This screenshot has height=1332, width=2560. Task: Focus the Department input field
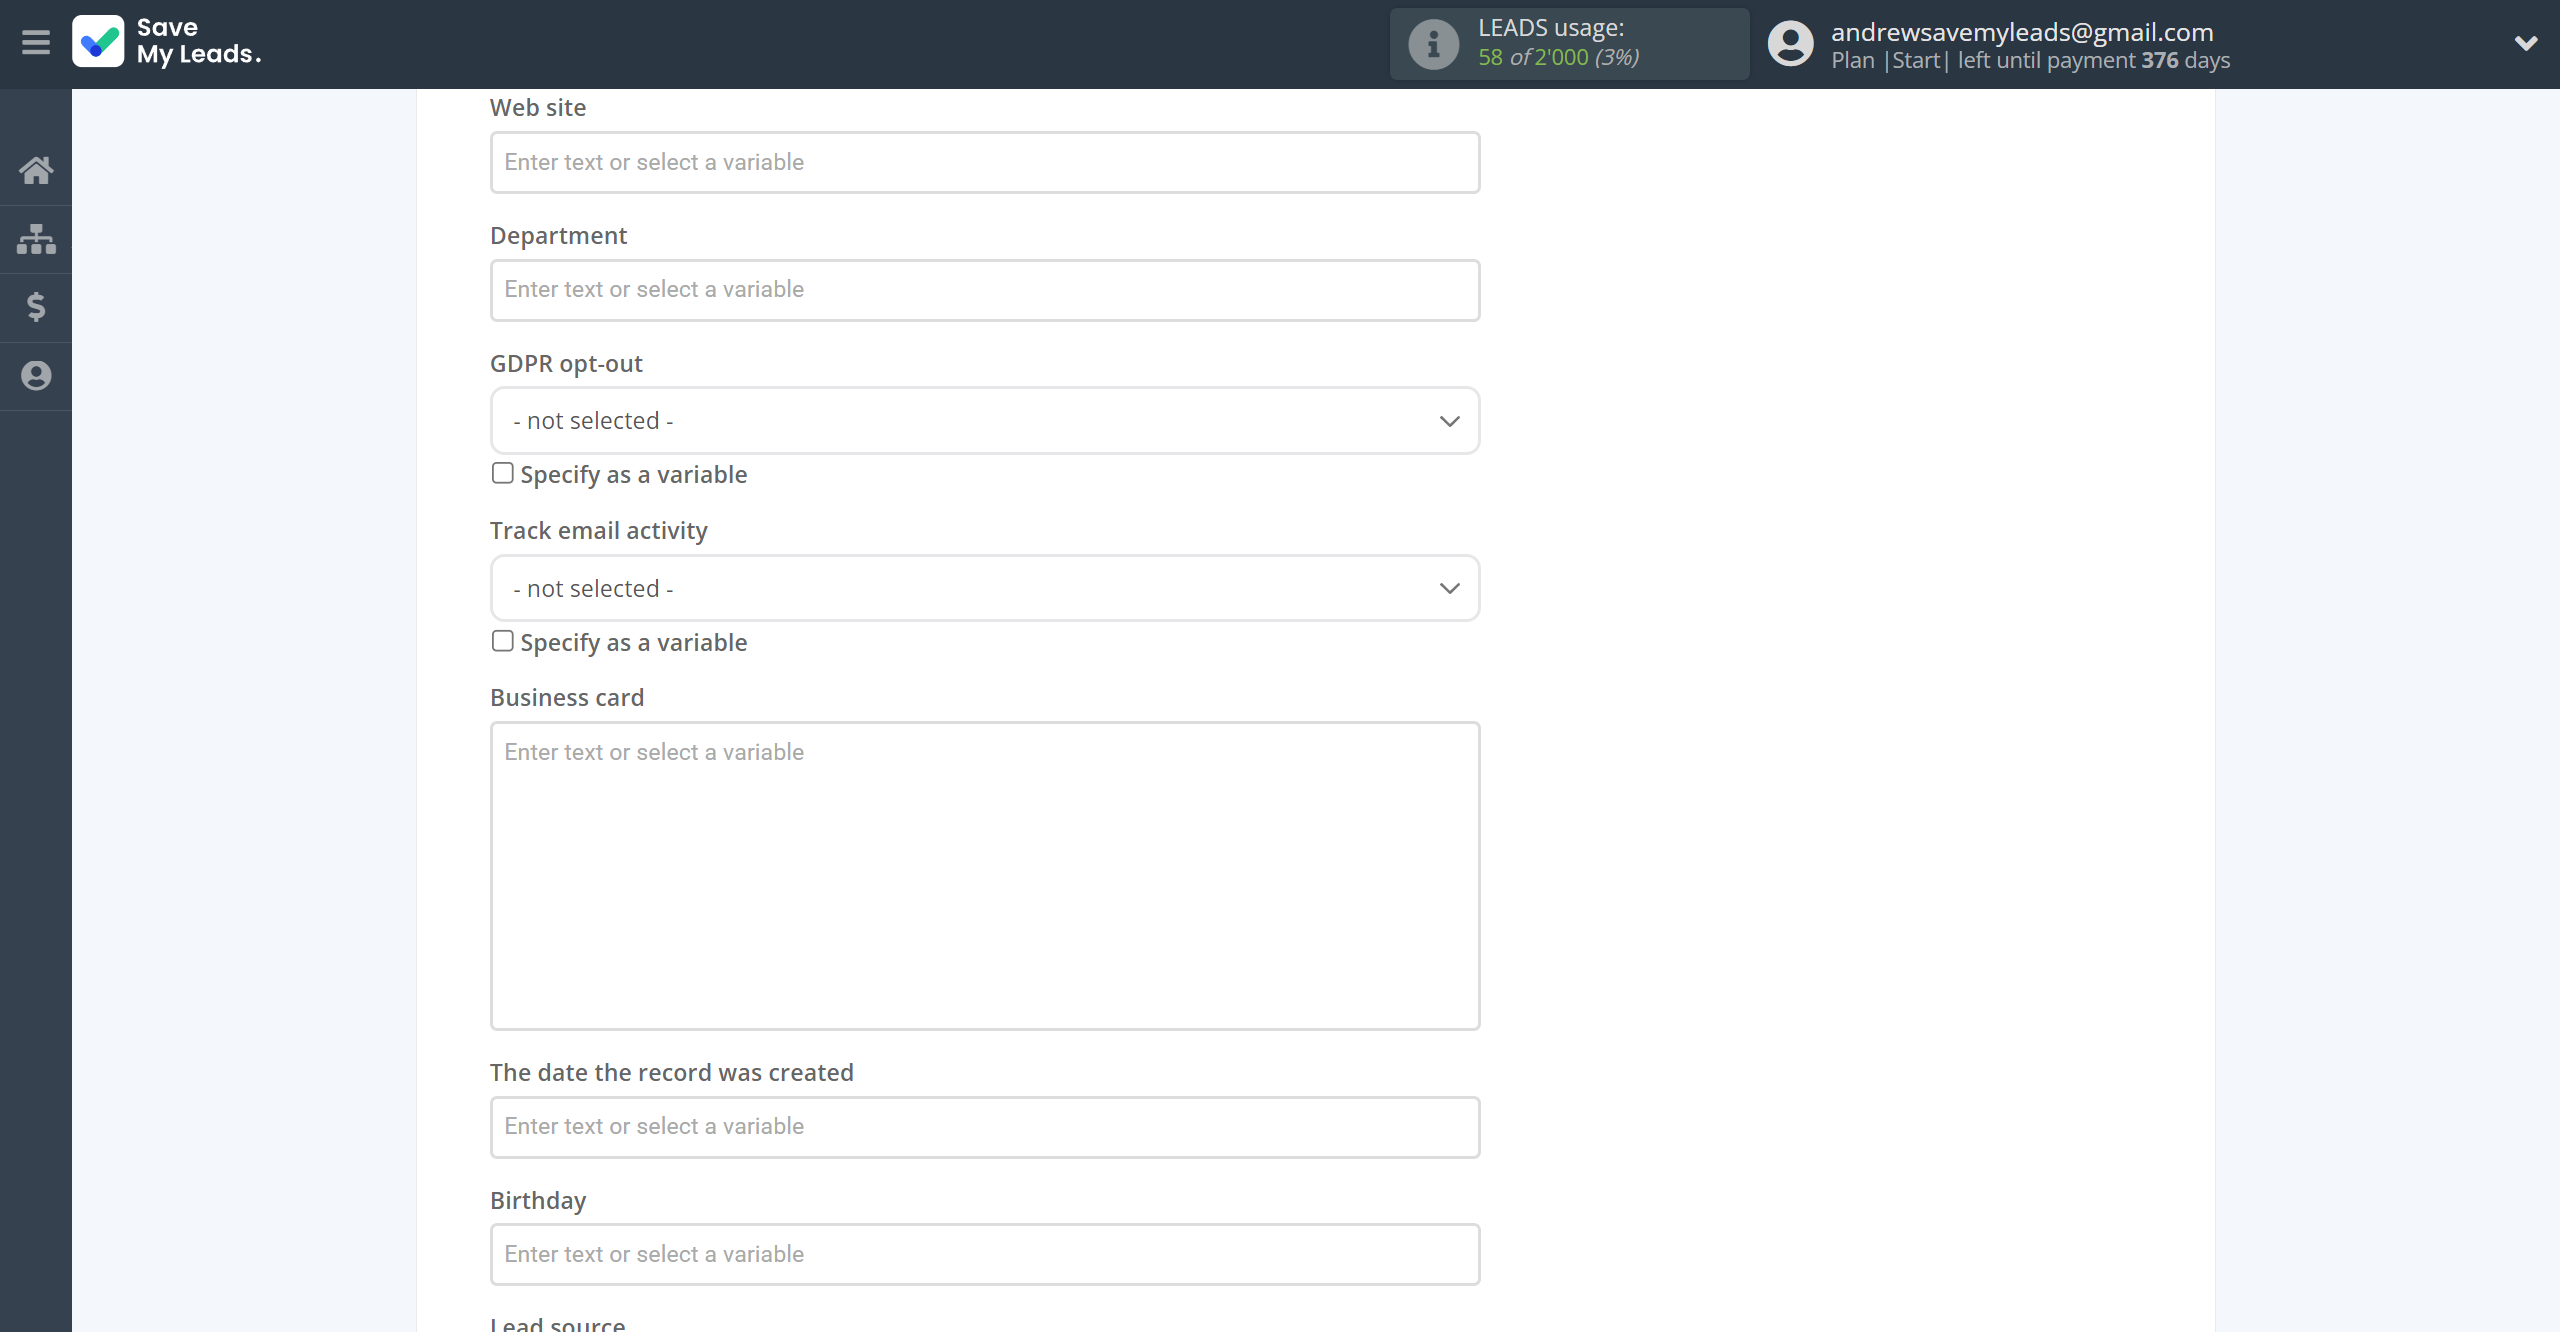coord(985,290)
